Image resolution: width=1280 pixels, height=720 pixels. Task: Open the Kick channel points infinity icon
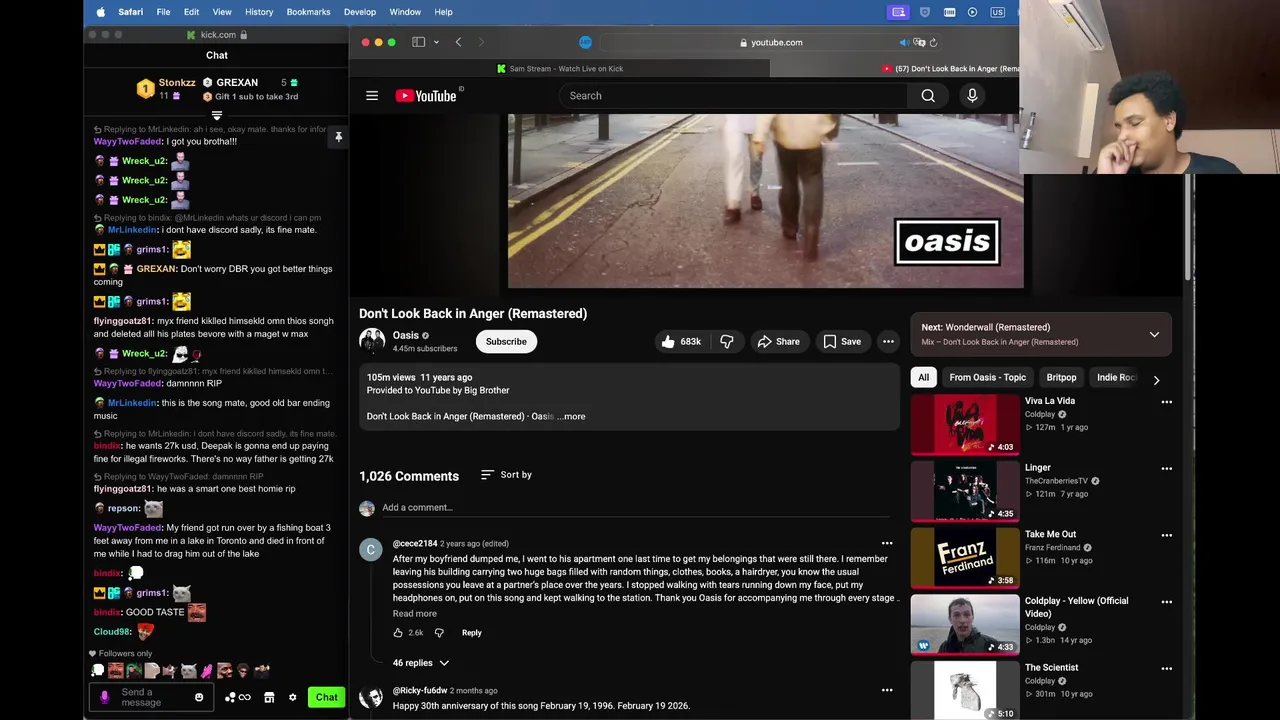(238, 697)
